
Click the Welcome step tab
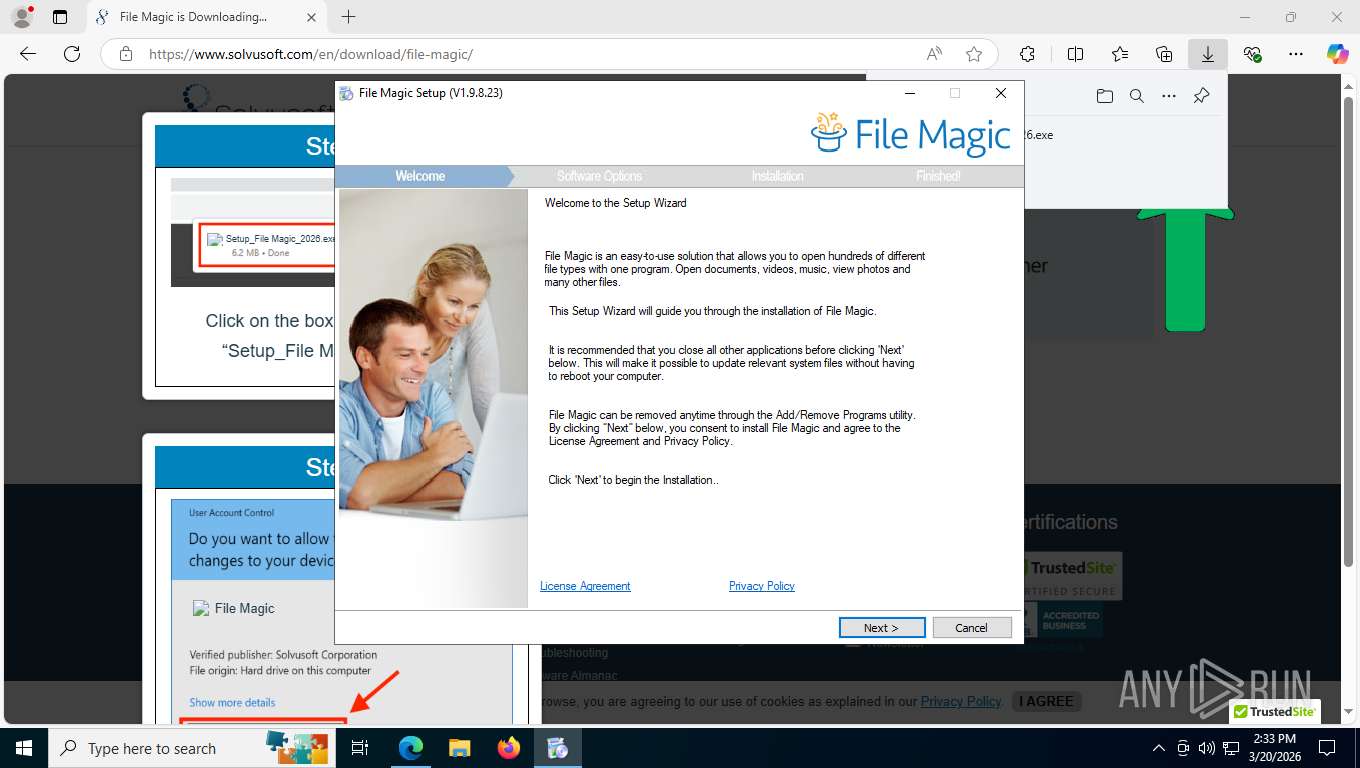click(420, 176)
